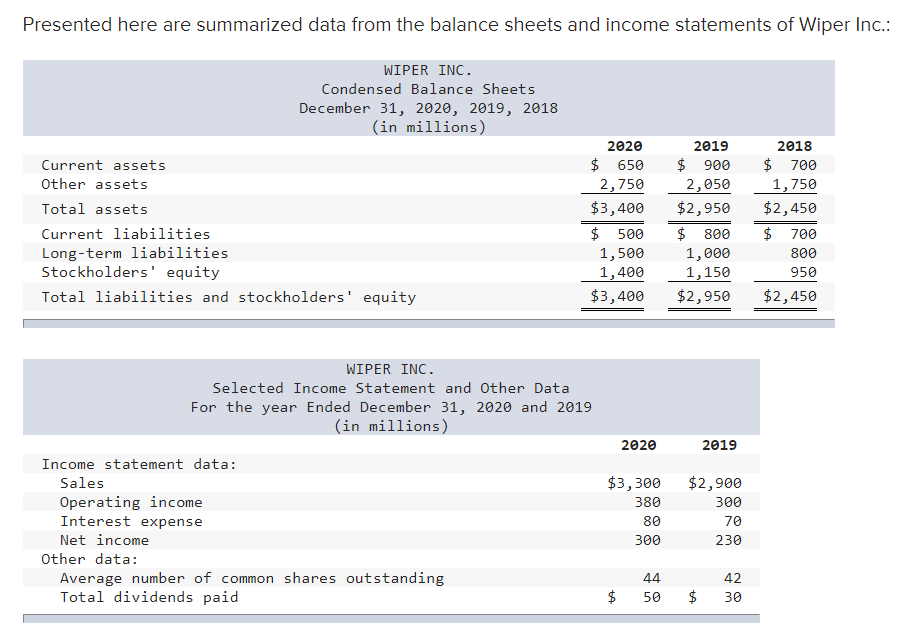Click the 'Other data:' label
This screenshot has width=924, height=637.
(90, 559)
